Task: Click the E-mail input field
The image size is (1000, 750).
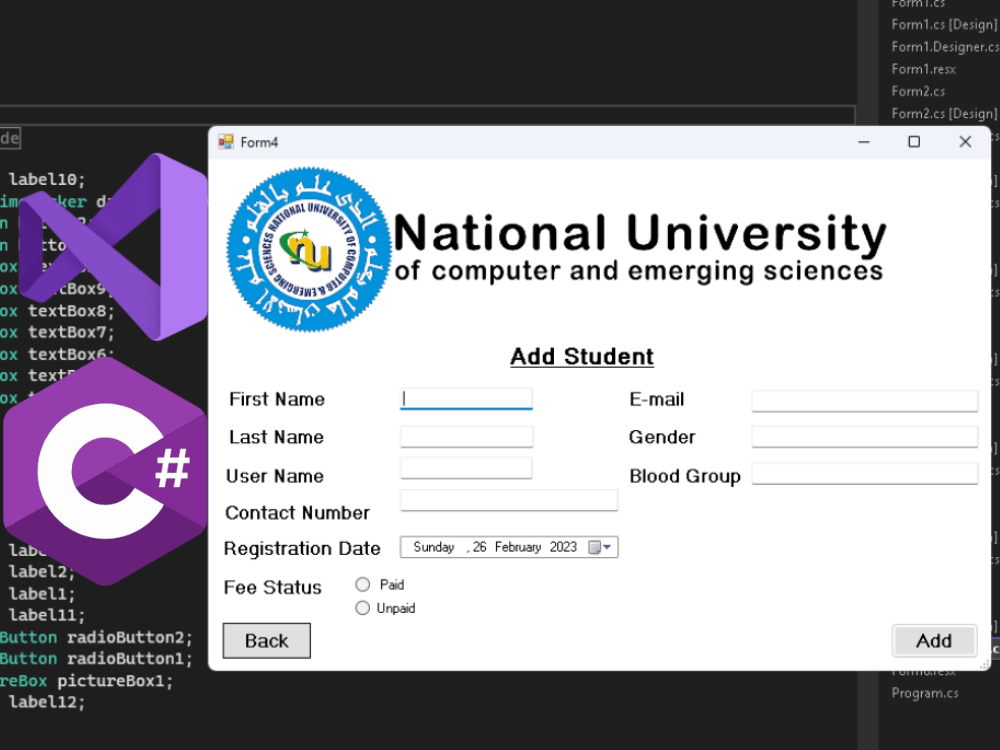Action: tap(863, 400)
